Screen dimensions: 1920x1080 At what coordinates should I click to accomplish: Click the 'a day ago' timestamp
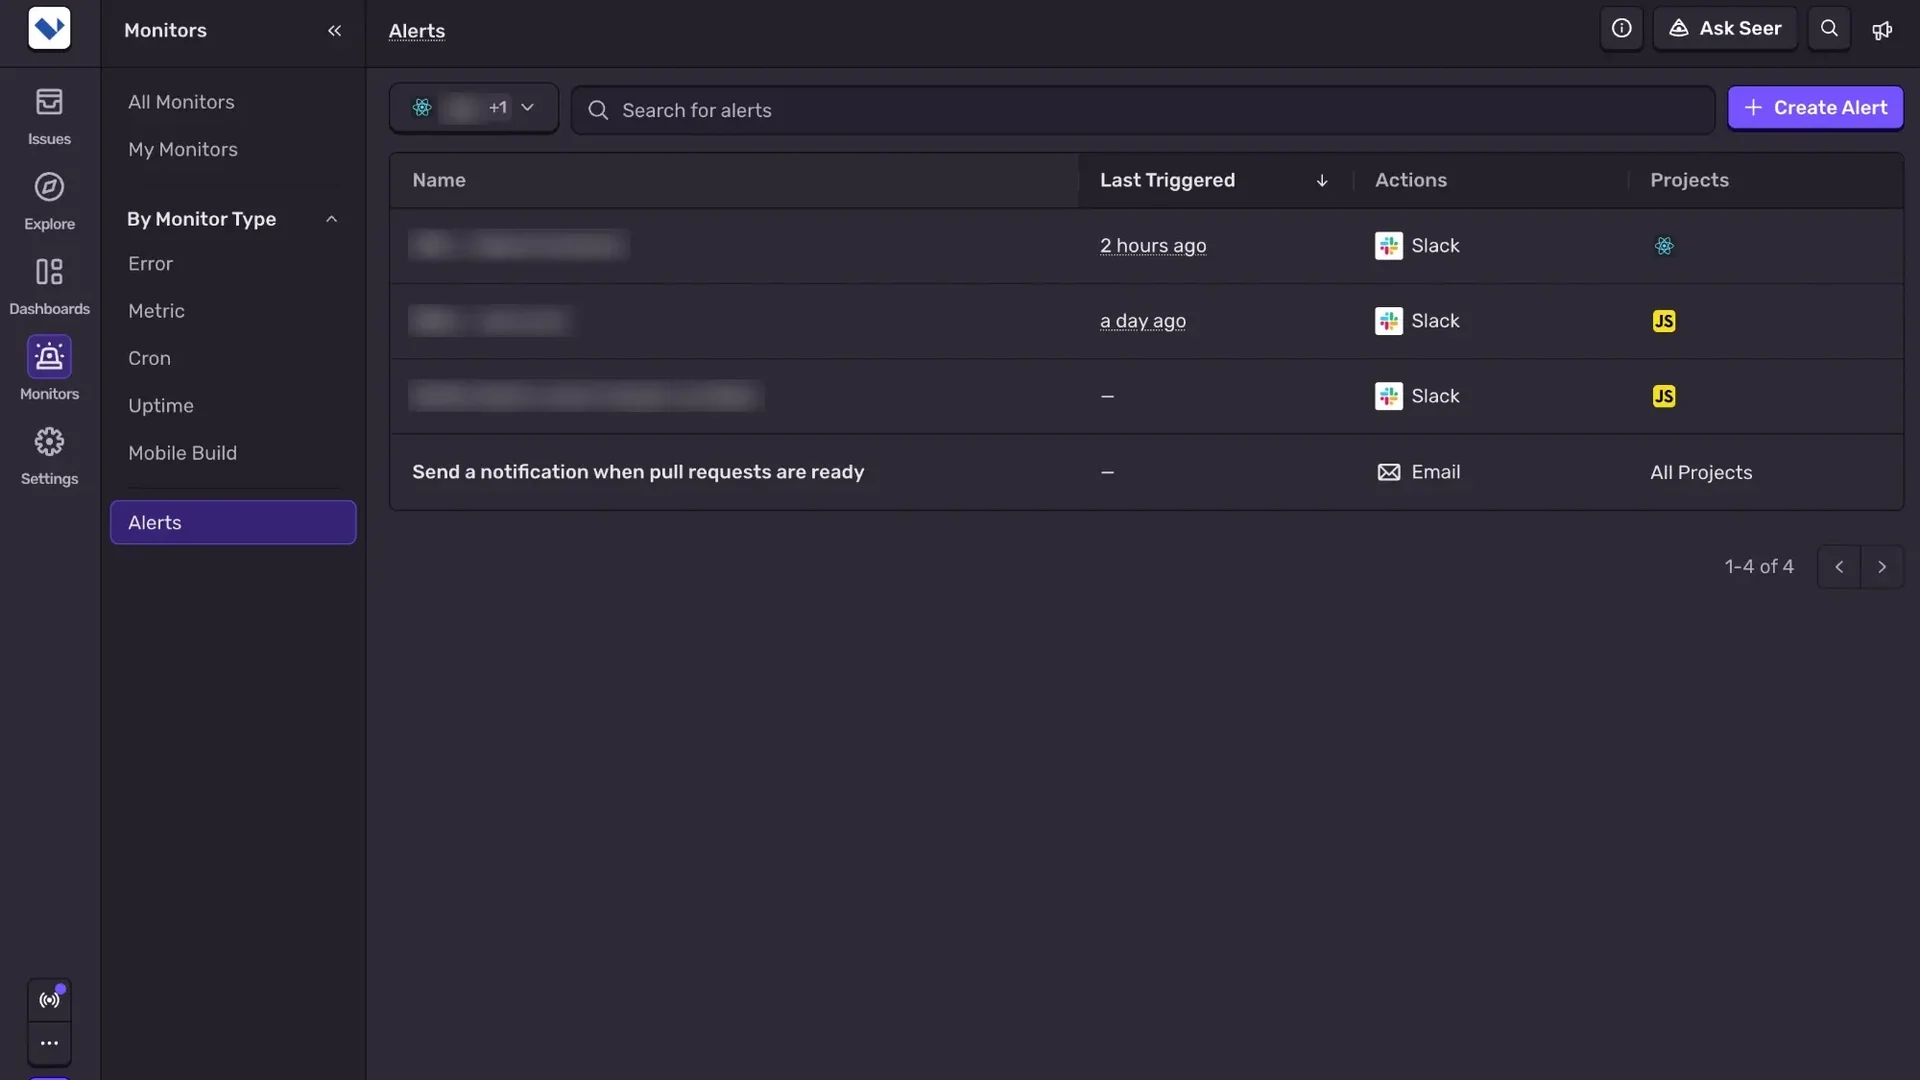tap(1143, 321)
